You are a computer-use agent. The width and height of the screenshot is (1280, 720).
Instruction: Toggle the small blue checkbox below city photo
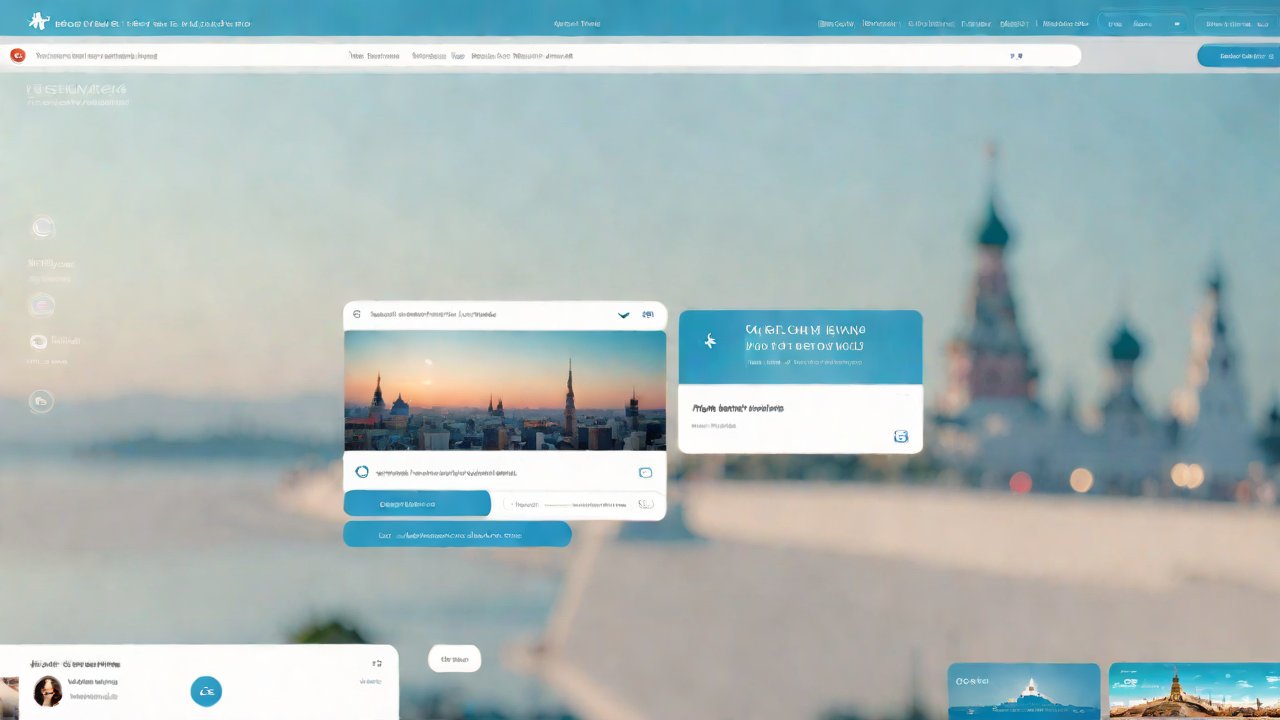click(x=645, y=472)
